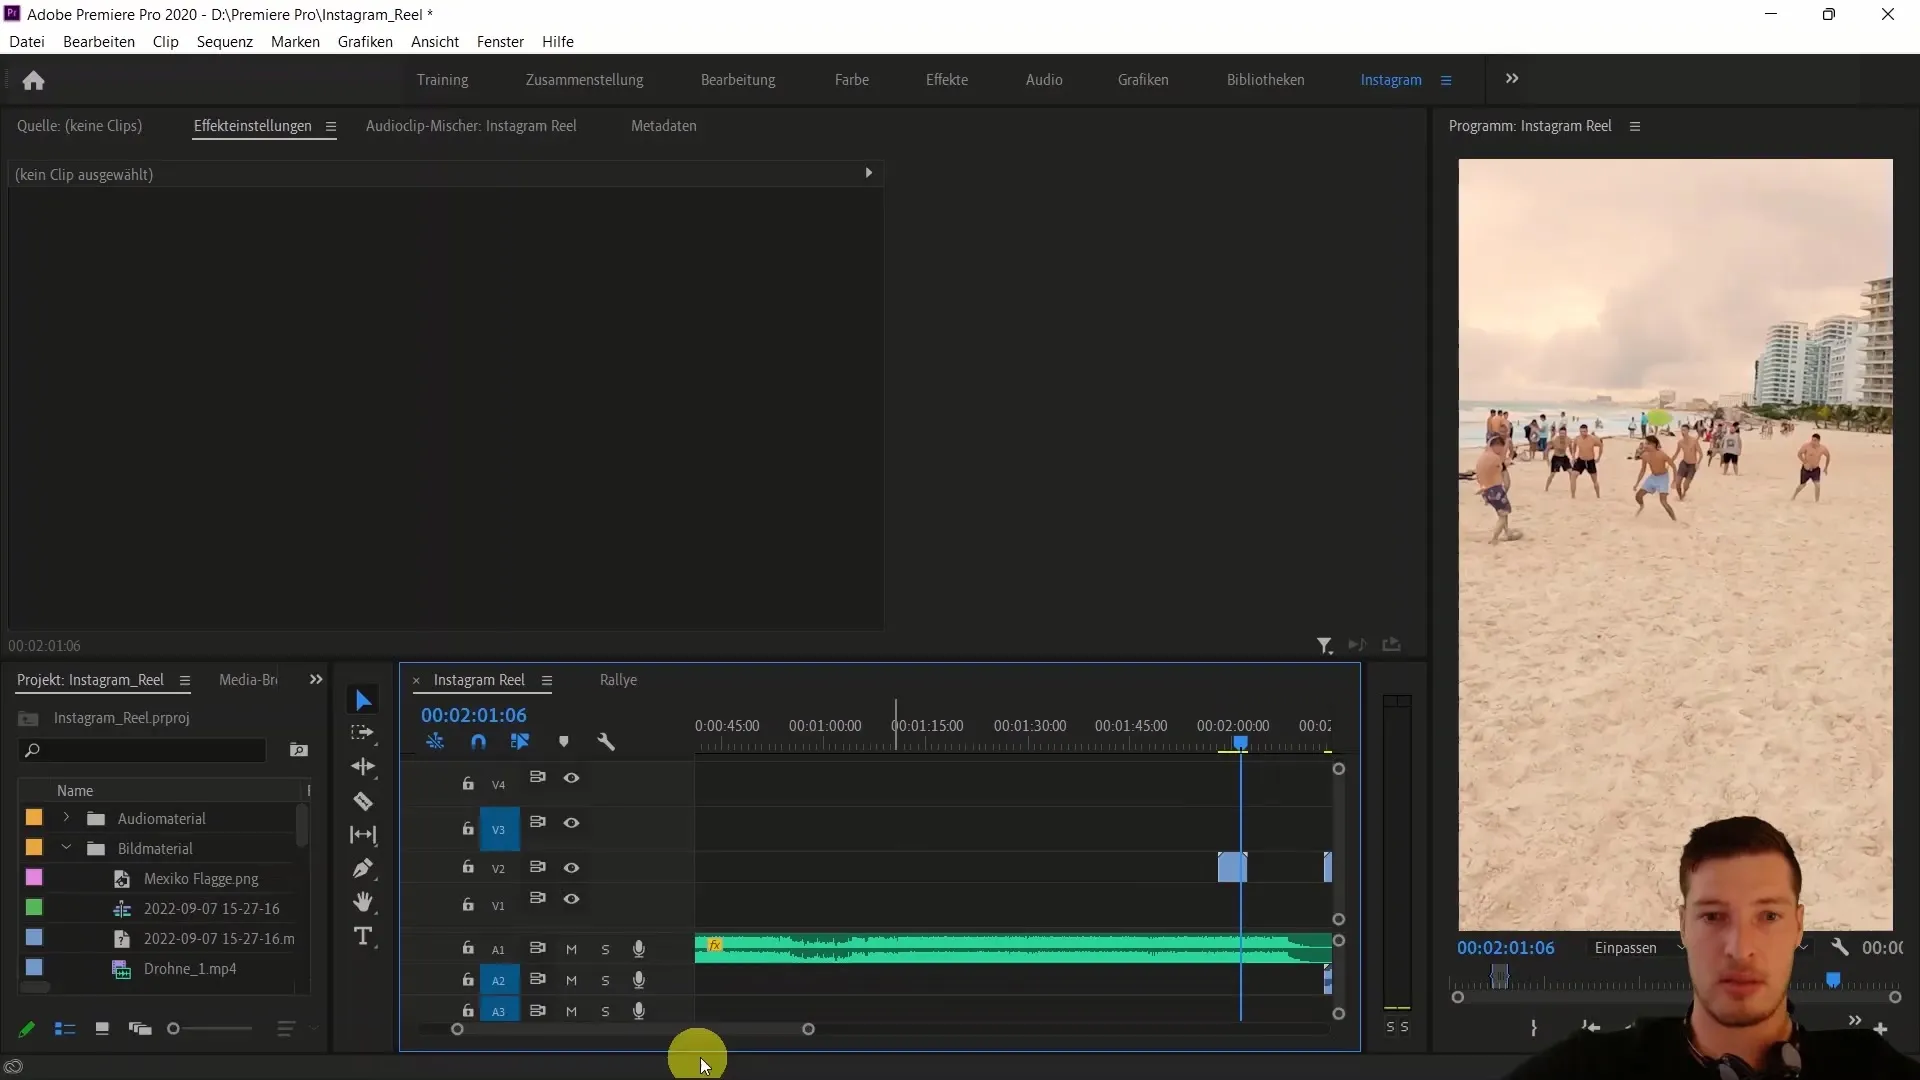Screen dimensions: 1920x1080
Task: Open program monitor settings wrench
Action: point(1839,947)
